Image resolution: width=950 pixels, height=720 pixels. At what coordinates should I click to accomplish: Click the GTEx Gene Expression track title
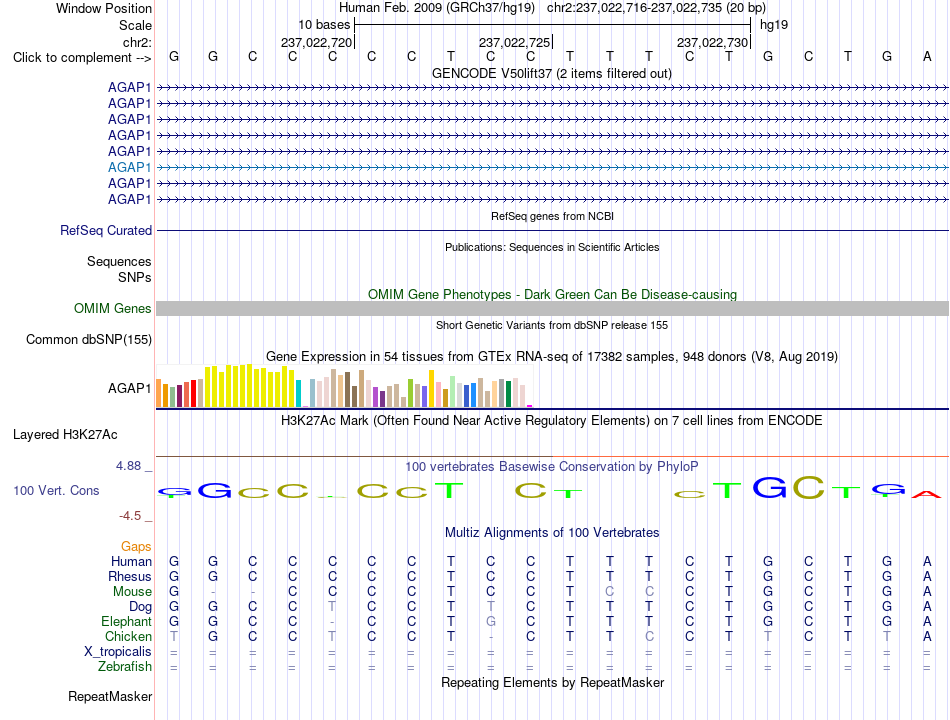coord(552,356)
